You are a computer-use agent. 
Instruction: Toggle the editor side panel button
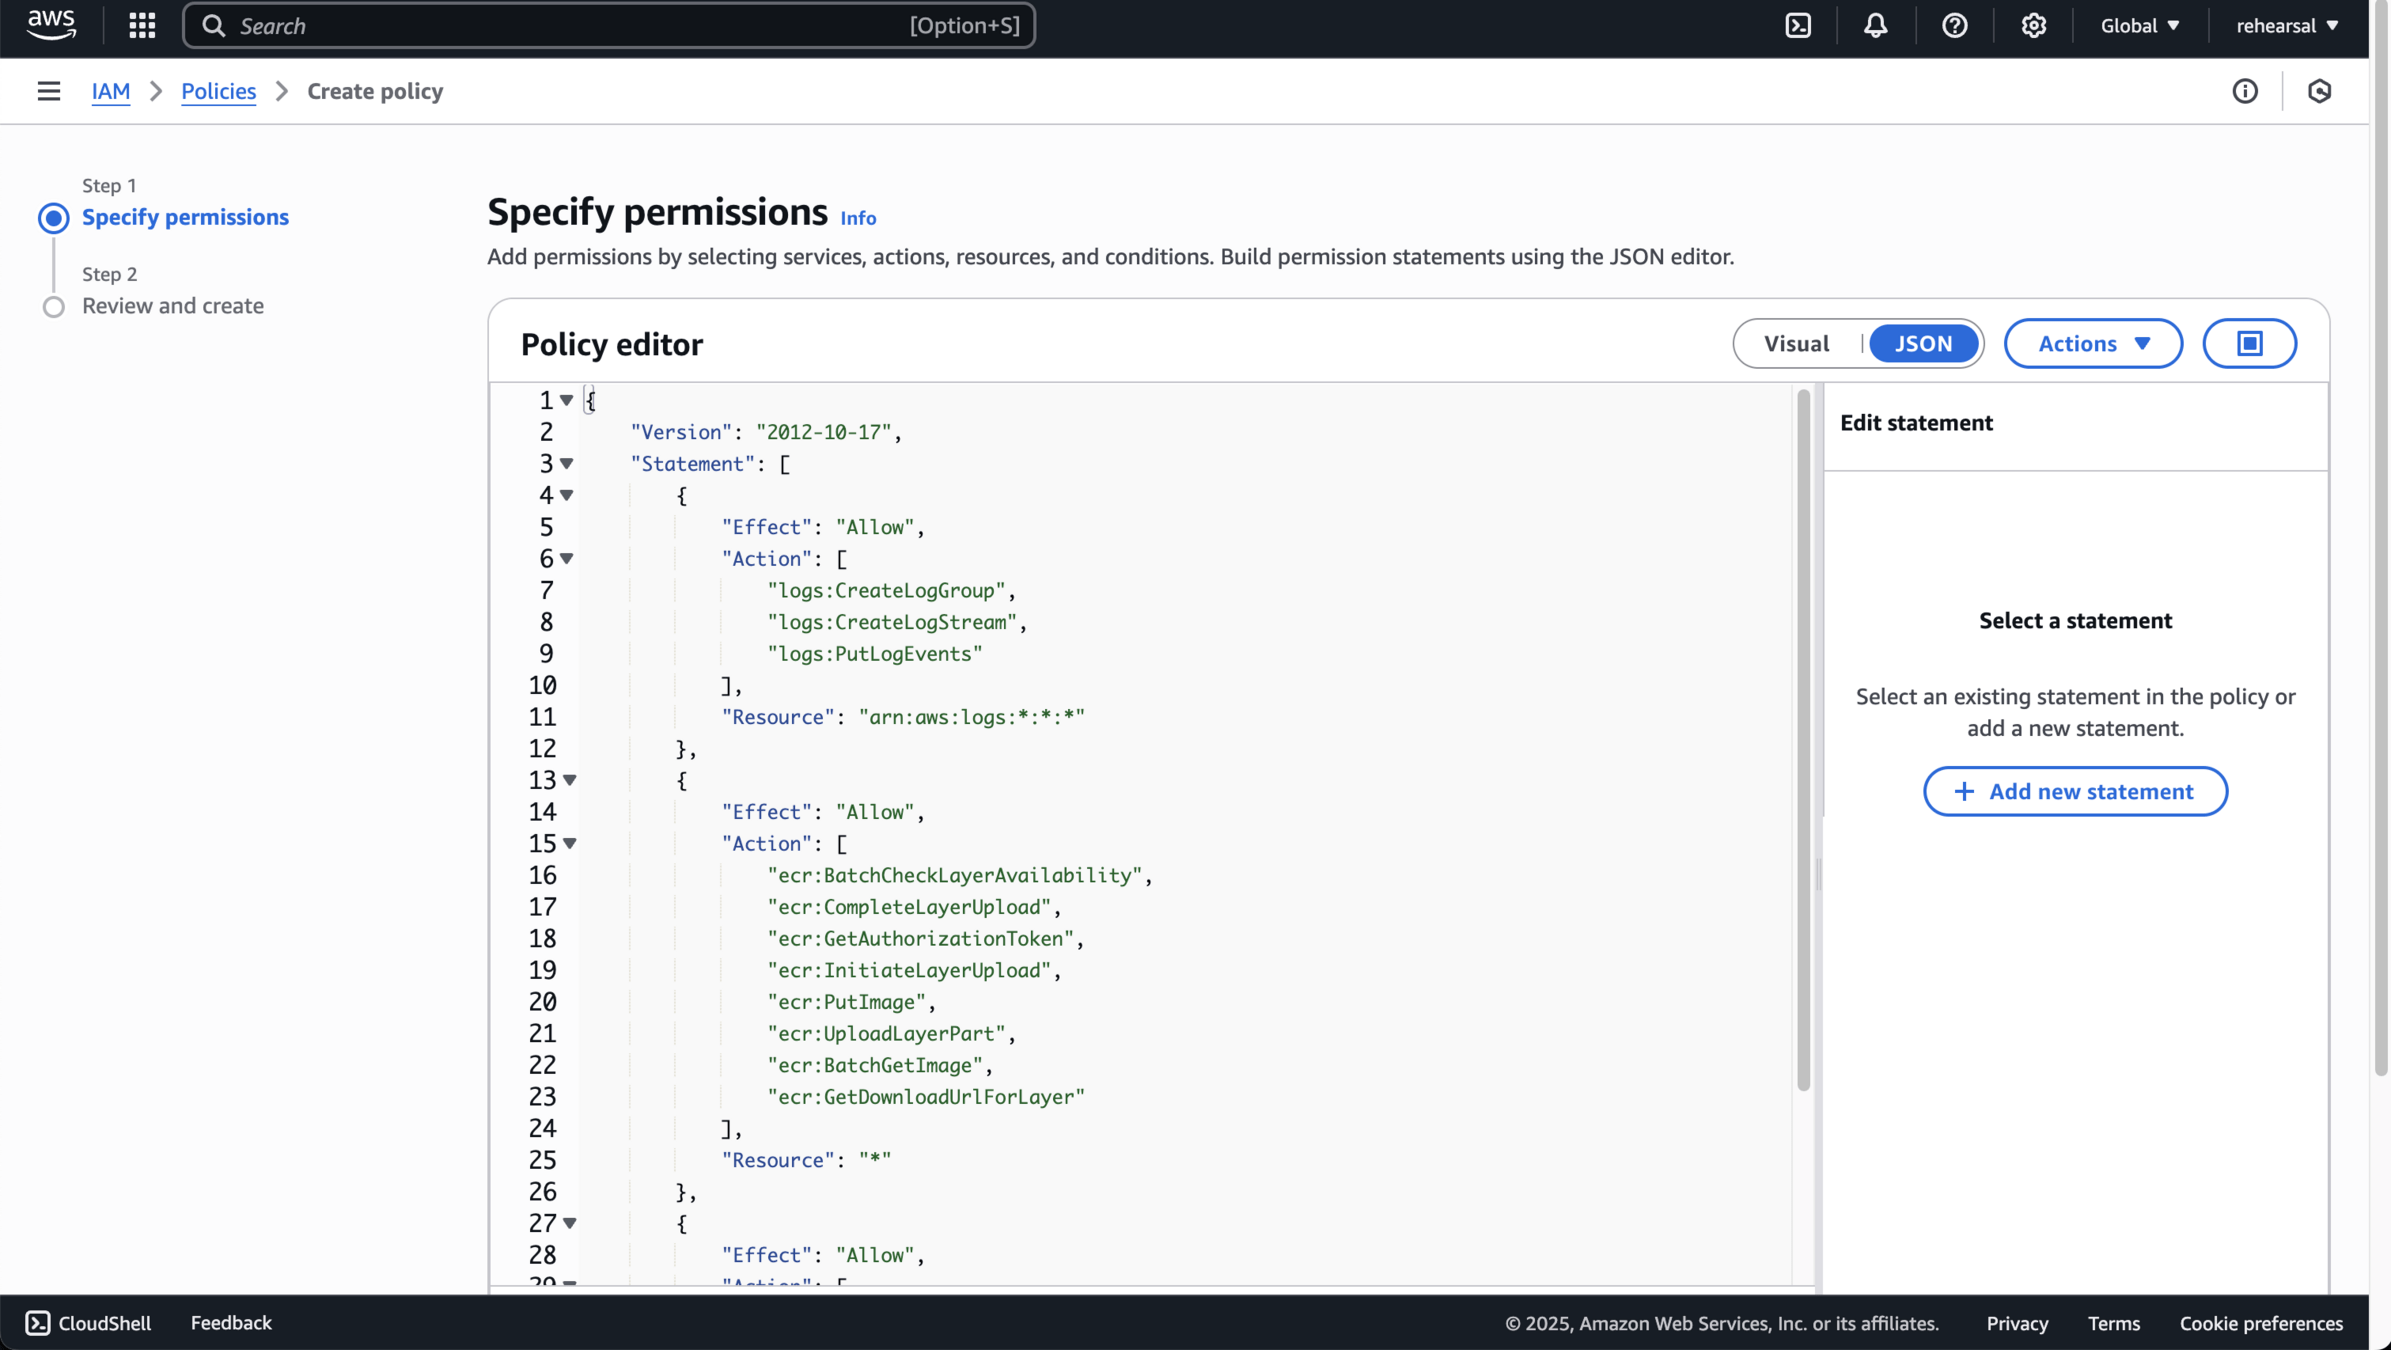[x=2249, y=343]
